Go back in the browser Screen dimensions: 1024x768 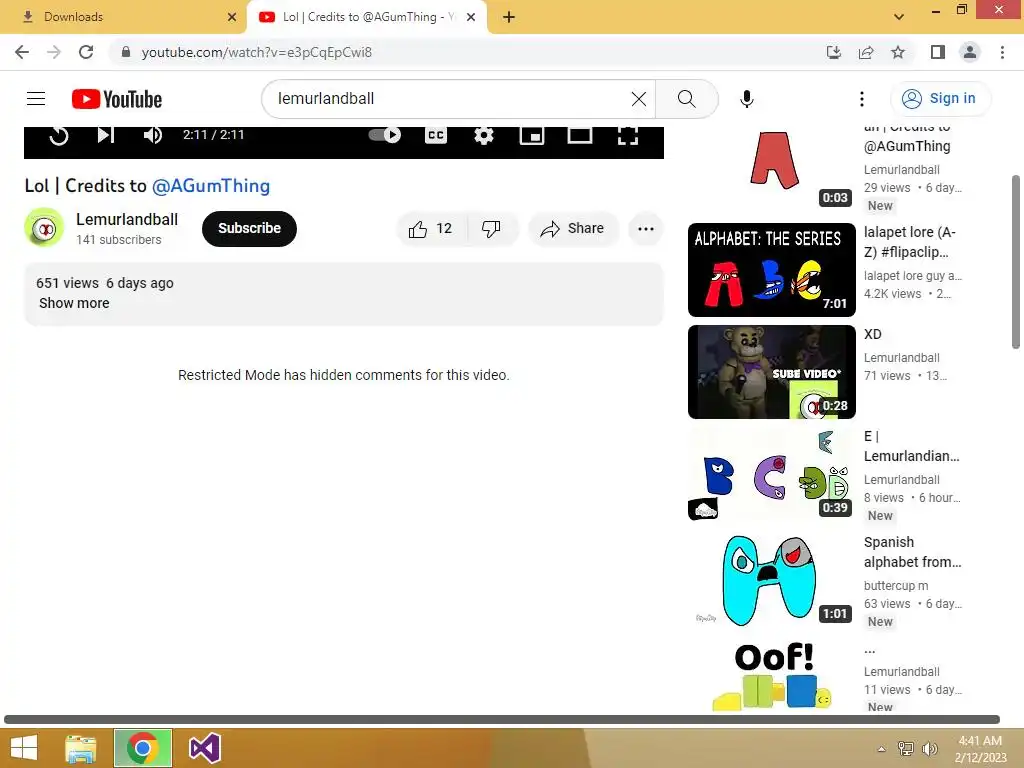click(x=22, y=52)
